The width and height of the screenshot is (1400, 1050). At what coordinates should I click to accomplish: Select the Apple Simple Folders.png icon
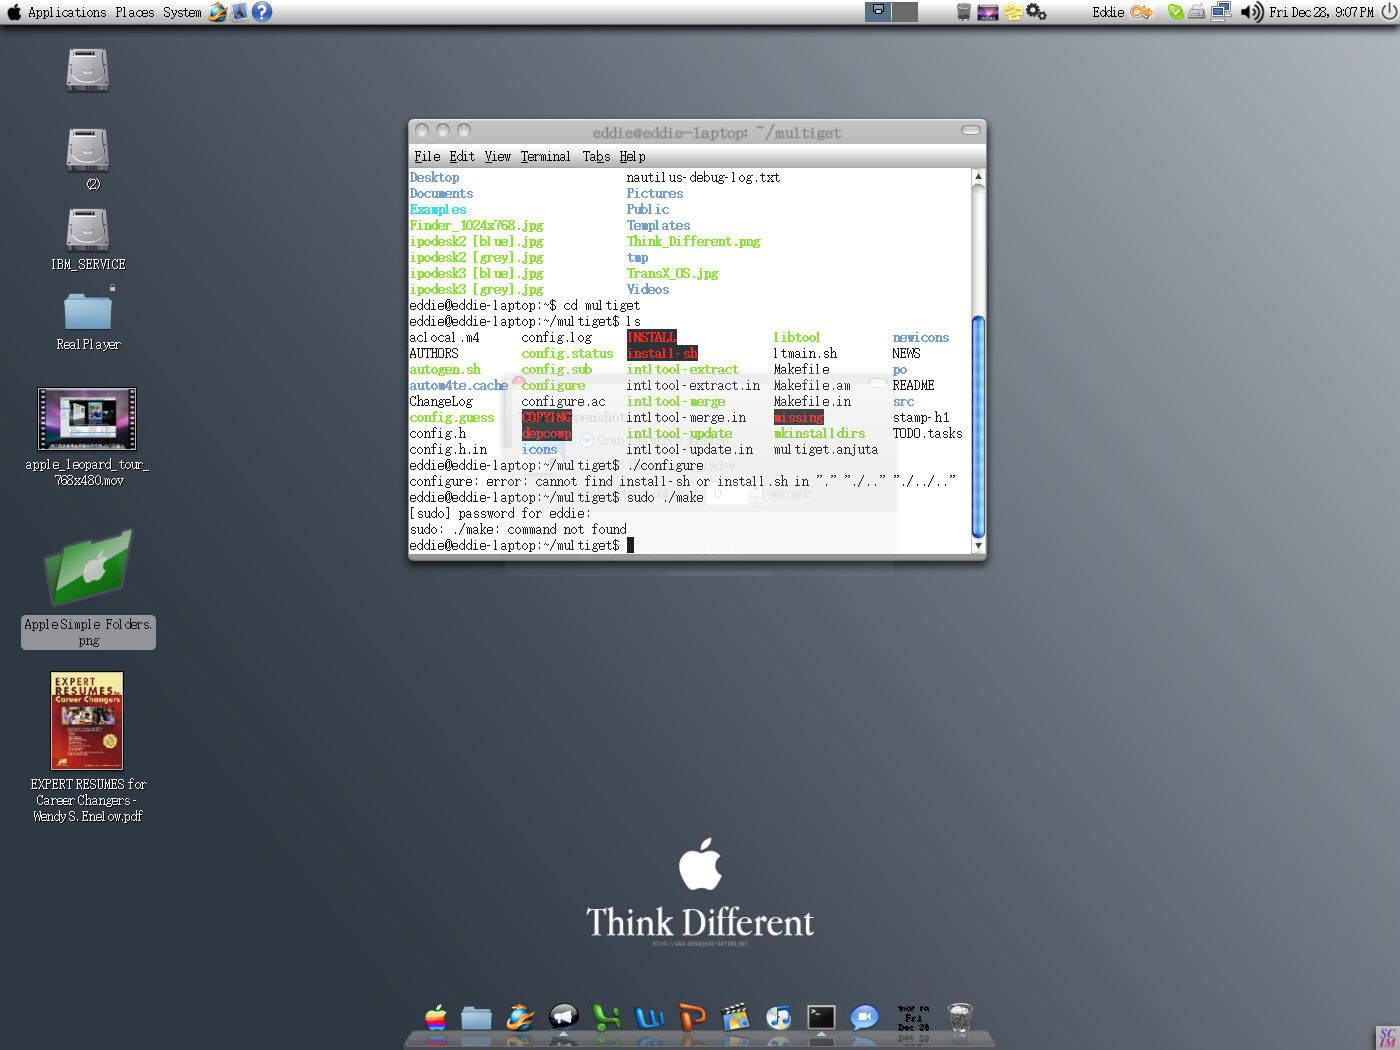(x=88, y=567)
